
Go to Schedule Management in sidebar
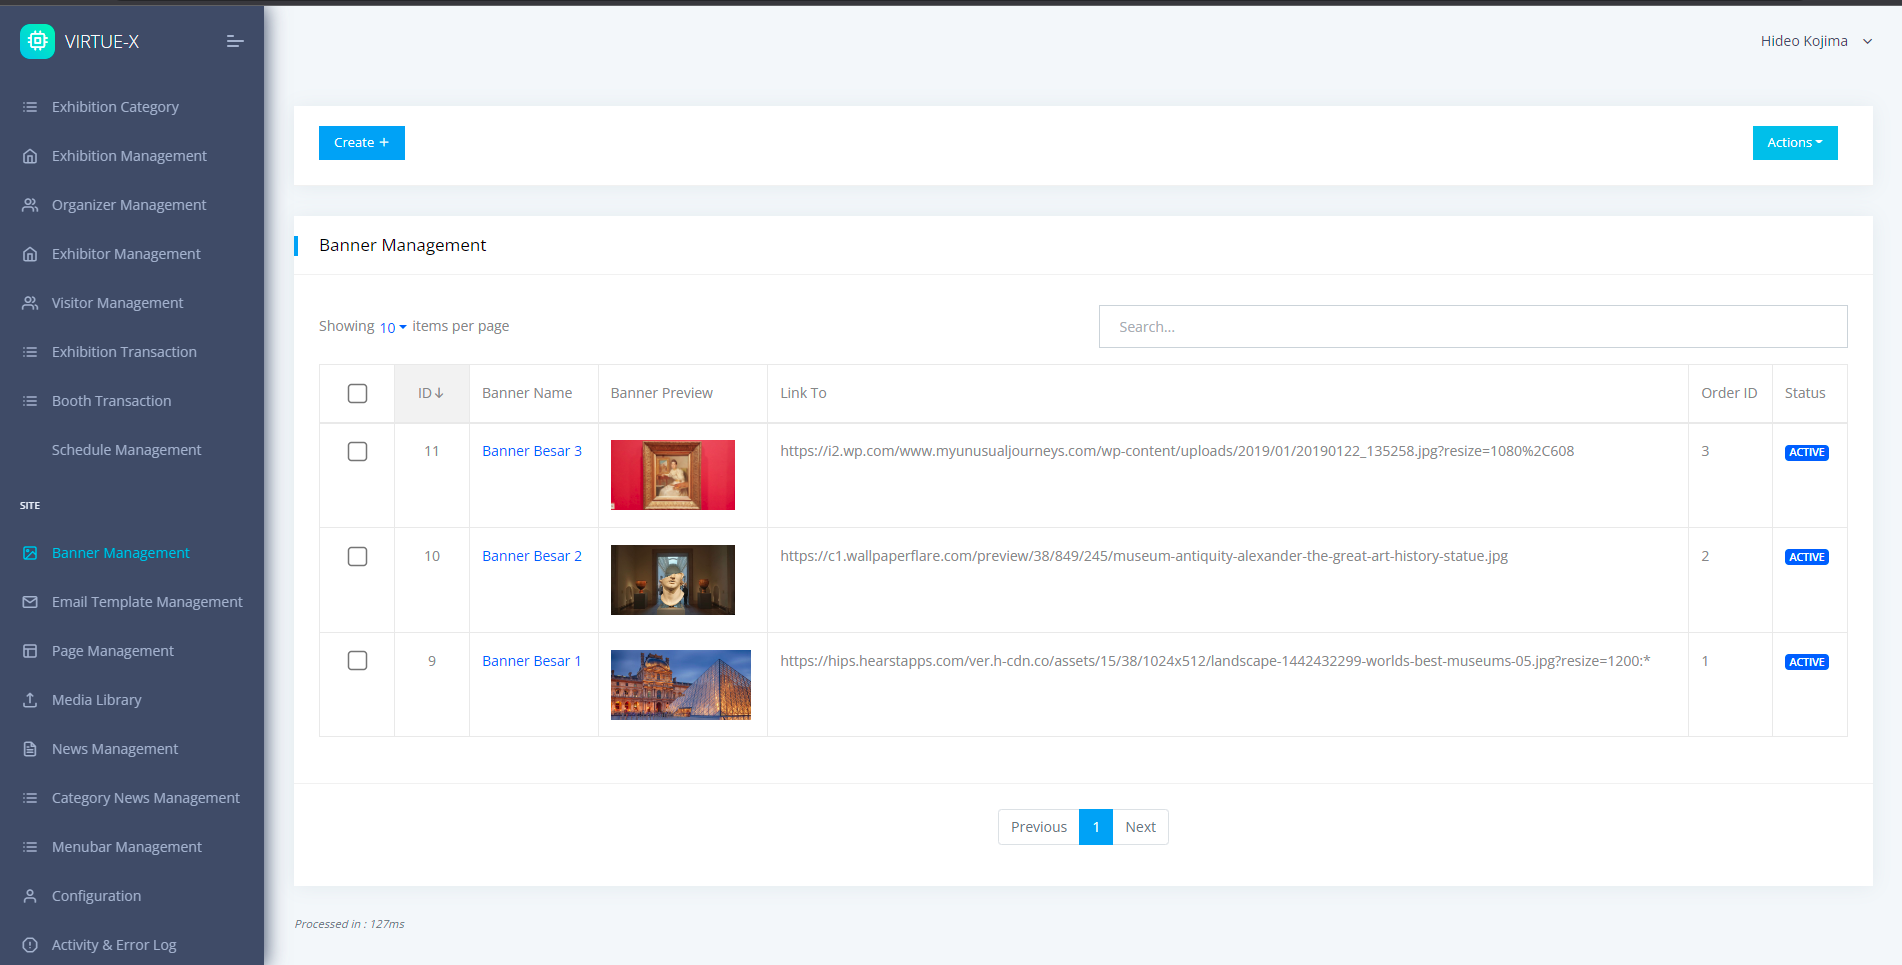click(126, 450)
